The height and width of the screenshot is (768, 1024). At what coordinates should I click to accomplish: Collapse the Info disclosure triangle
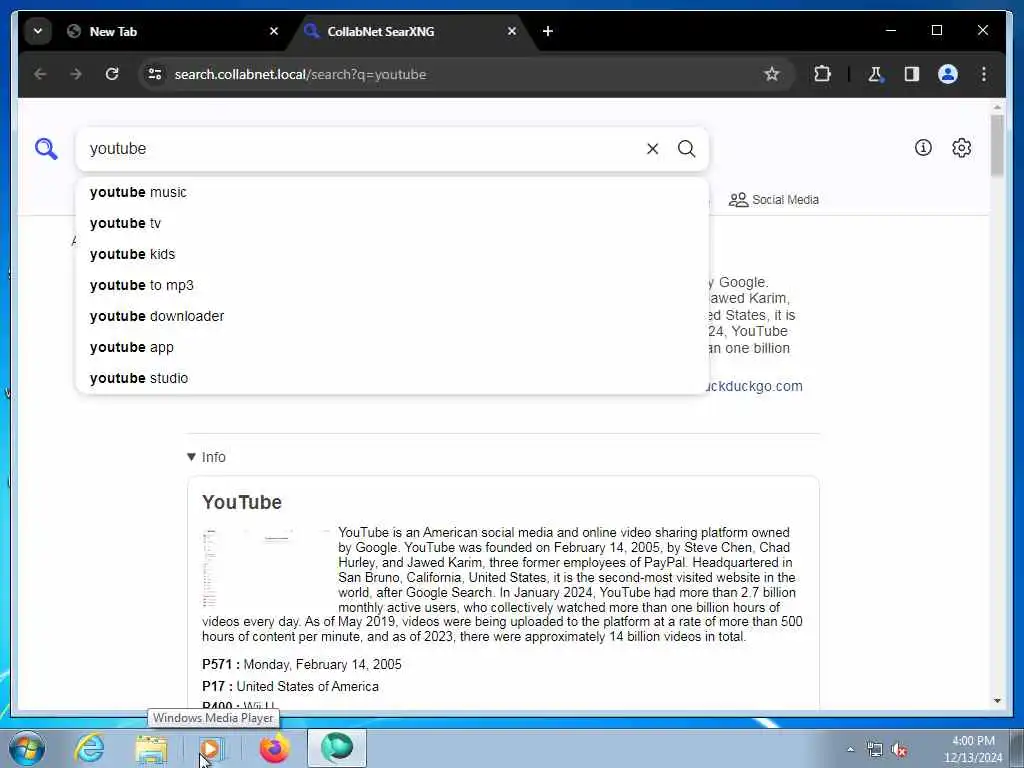191,457
